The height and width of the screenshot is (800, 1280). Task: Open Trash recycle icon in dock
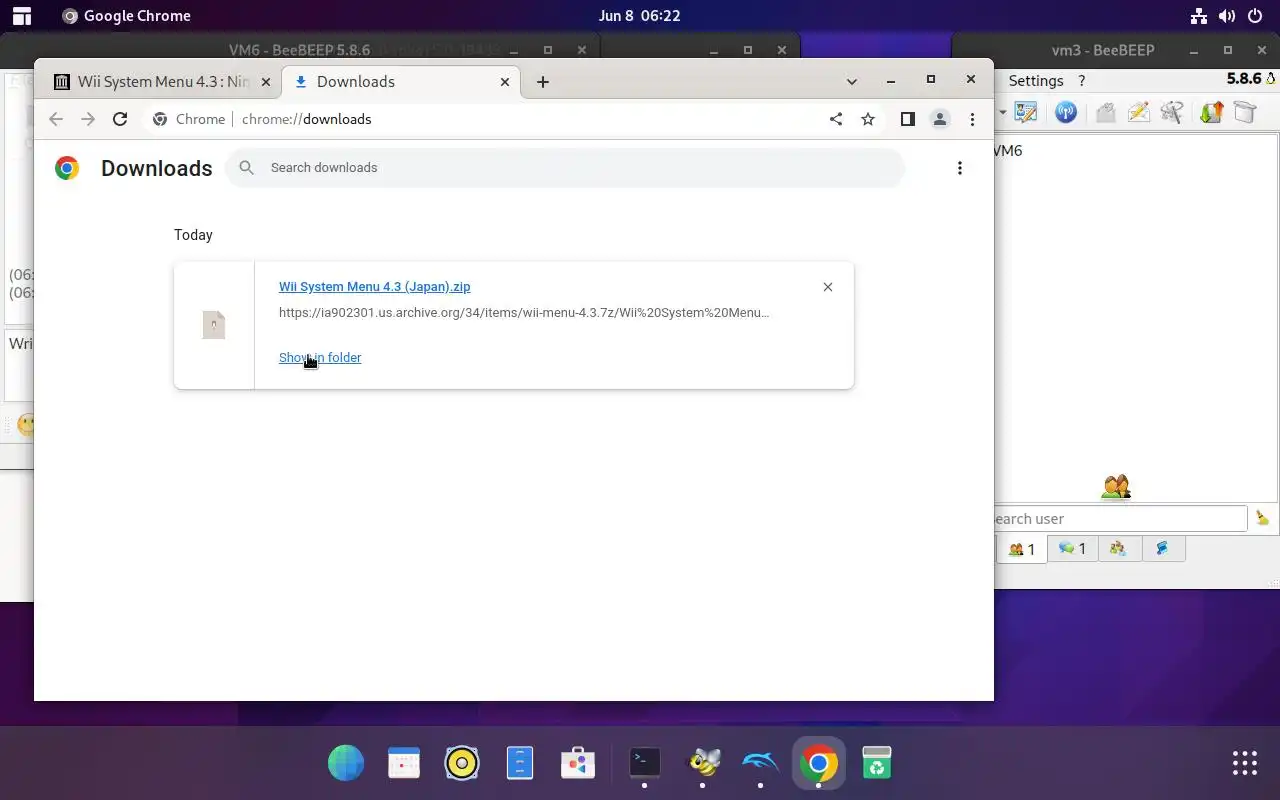877,763
